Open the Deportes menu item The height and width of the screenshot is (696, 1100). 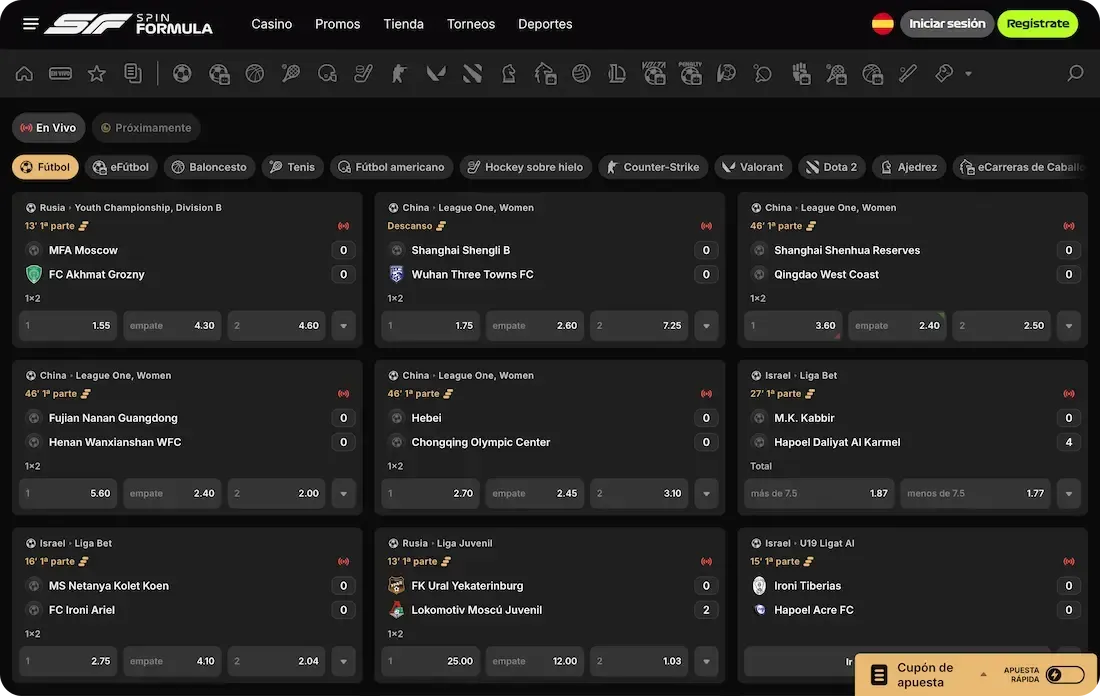click(x=545, y=24)
